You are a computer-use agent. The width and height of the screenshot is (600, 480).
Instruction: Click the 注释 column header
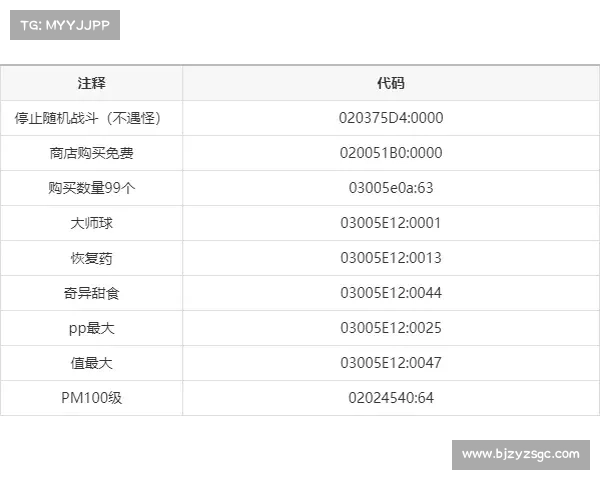tap(91, 83)
